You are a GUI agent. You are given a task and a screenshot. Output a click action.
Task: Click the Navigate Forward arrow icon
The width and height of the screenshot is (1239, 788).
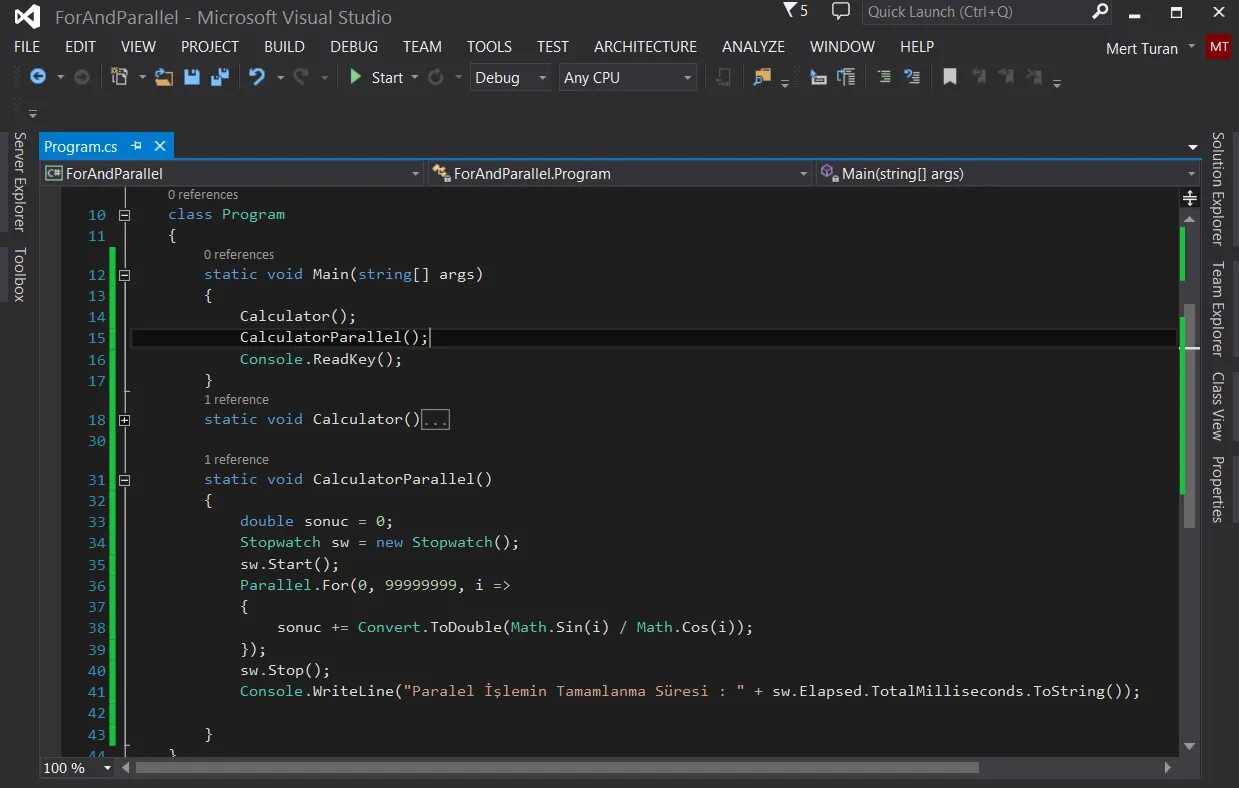tap(82, 77)
